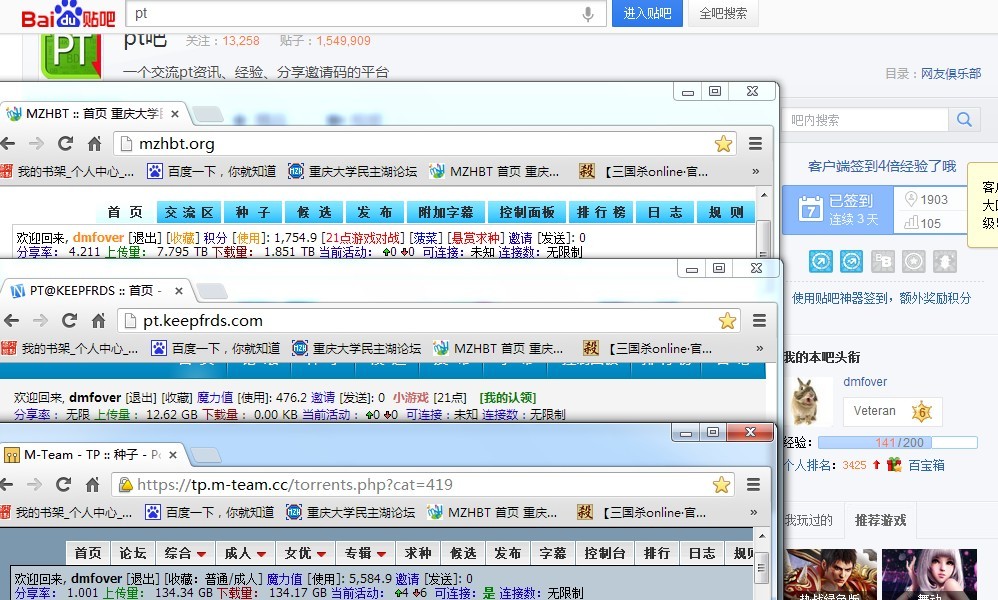The image size is (998, 600).
Task: Open 附加字幕 menu on MZHBT site
Action: (446, 212)
